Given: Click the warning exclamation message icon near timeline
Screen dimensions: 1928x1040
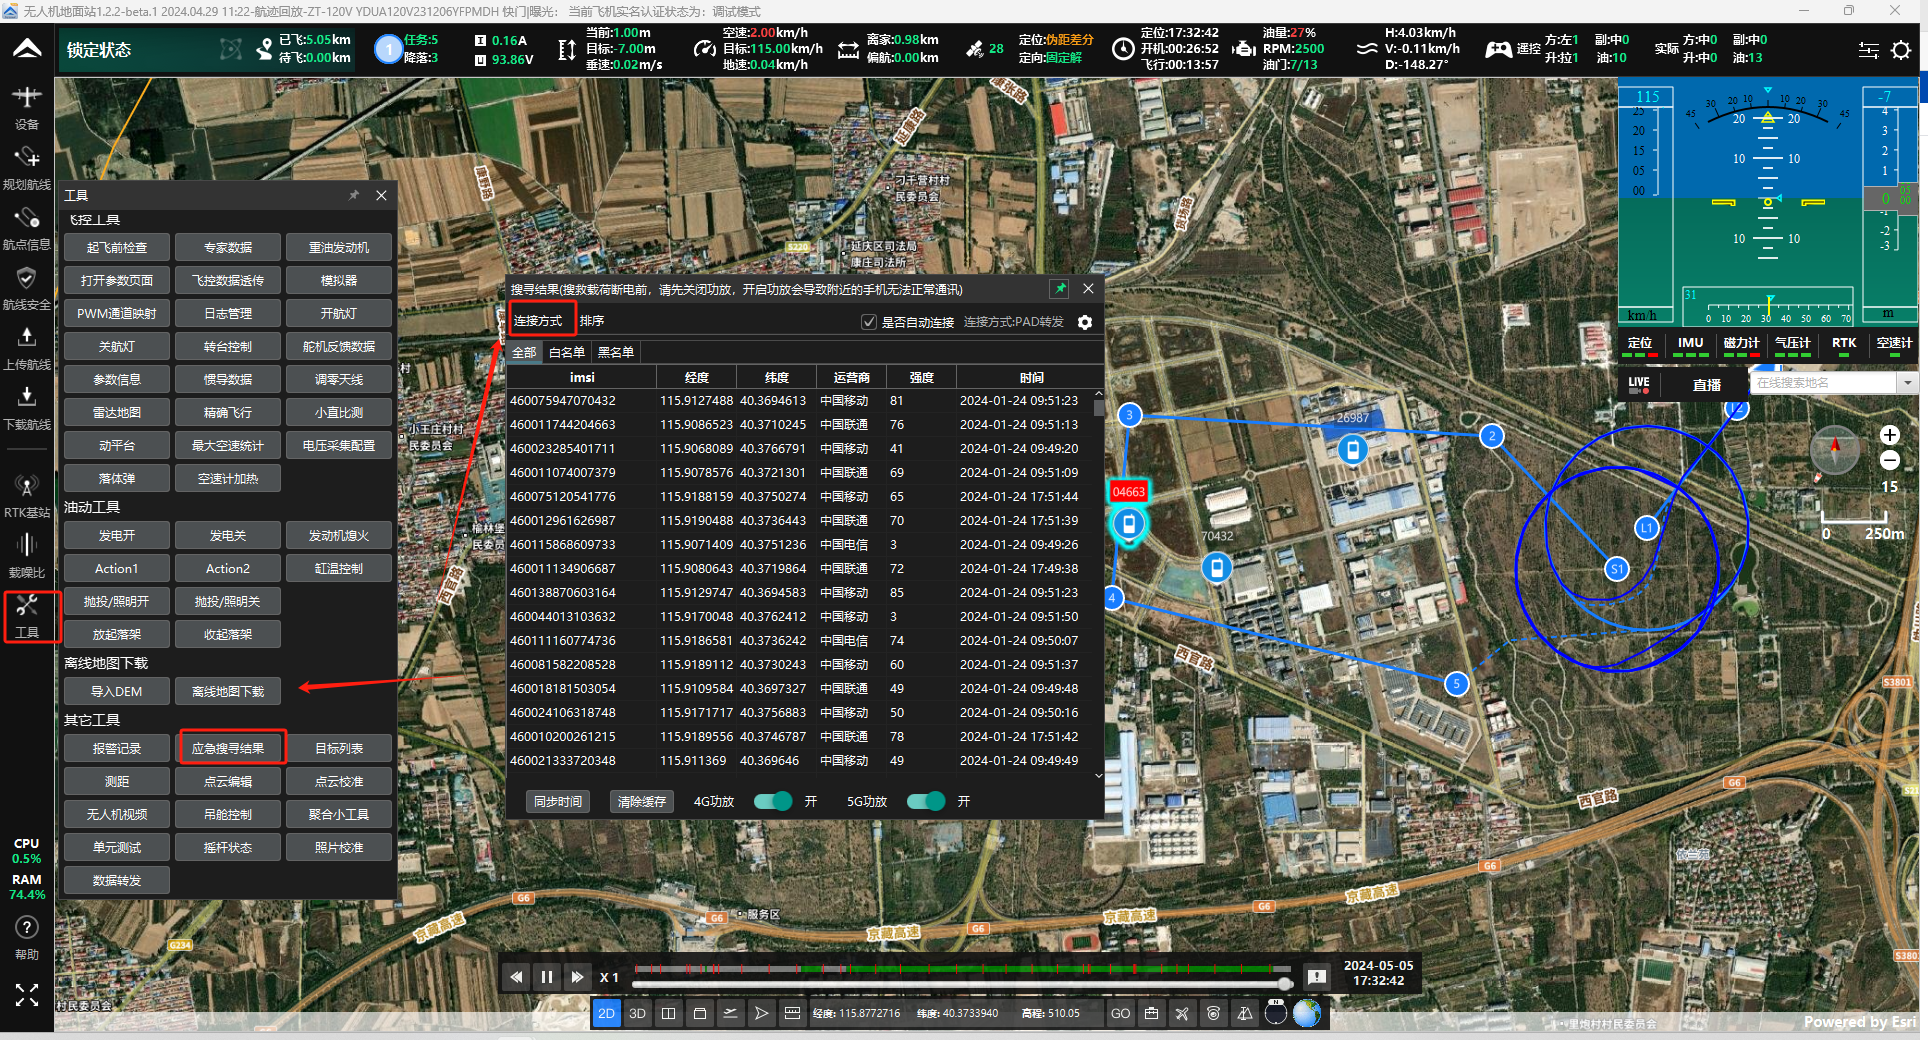Looking at the screenshot, I should 1317,977.
